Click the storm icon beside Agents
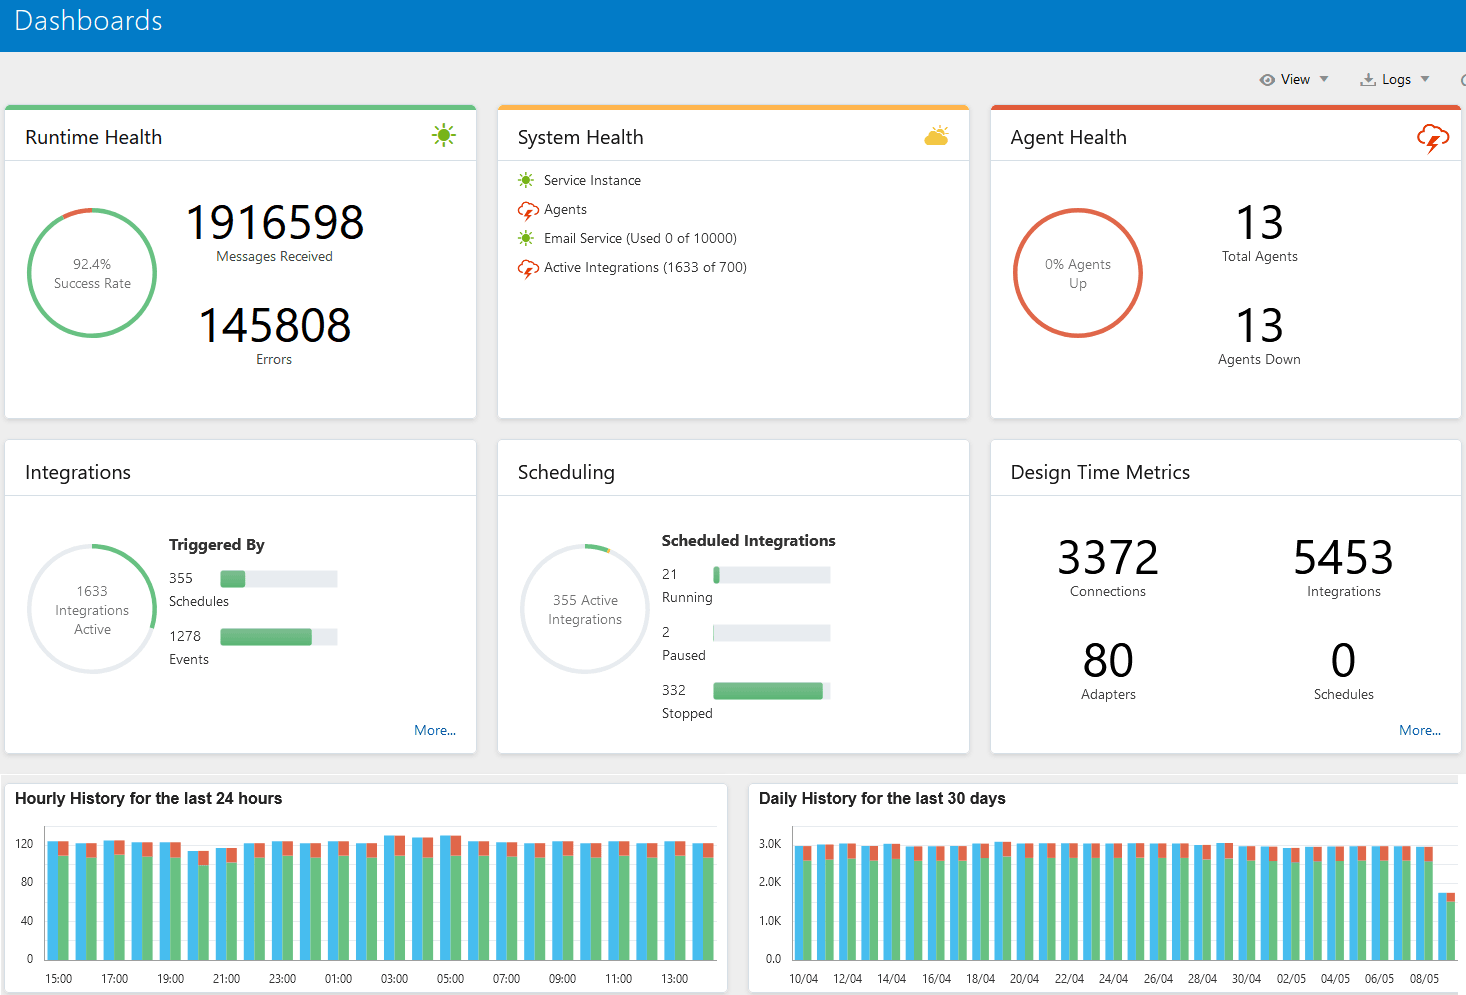 pyautogui.click(x=528, y=210)
